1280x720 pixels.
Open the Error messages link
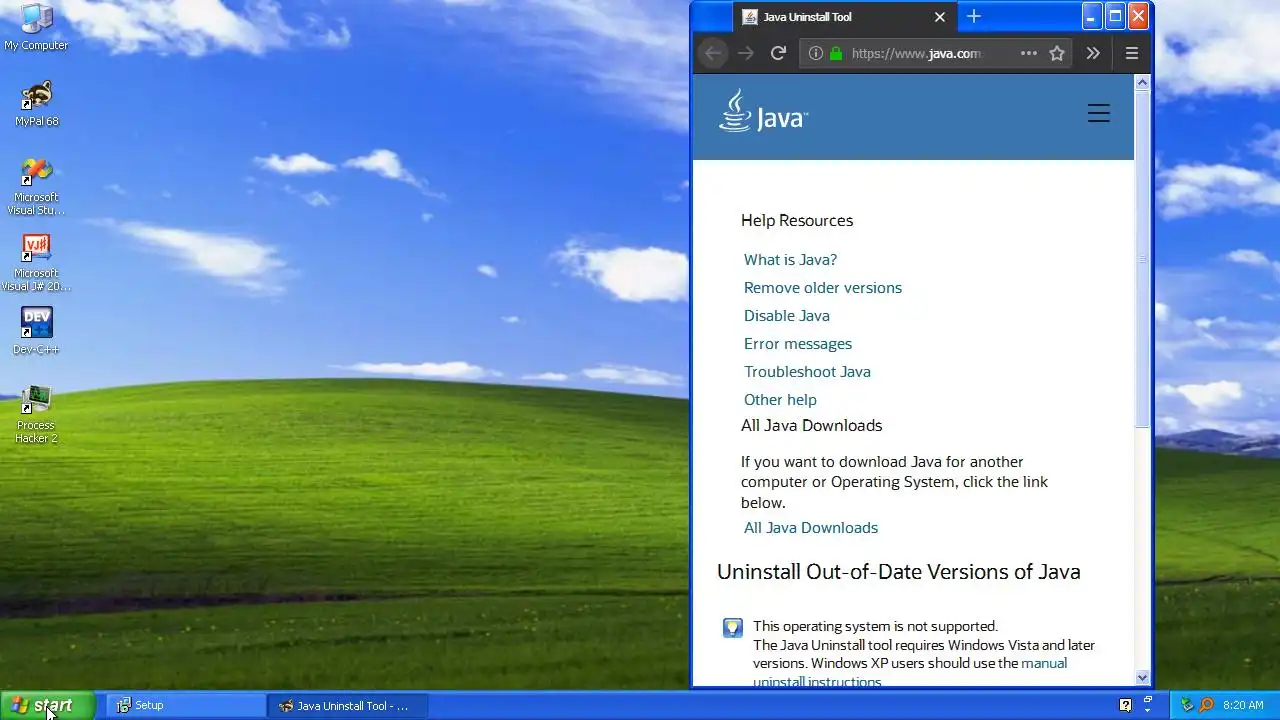pyautogui.click(x=798, y=343)
